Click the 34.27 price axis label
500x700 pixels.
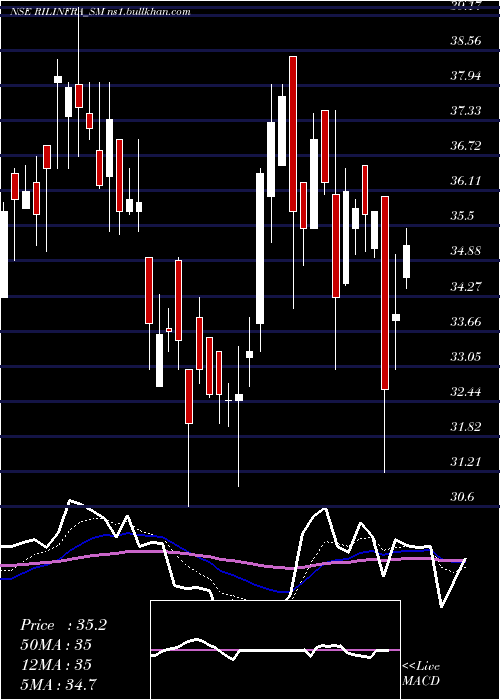point(466,286)
